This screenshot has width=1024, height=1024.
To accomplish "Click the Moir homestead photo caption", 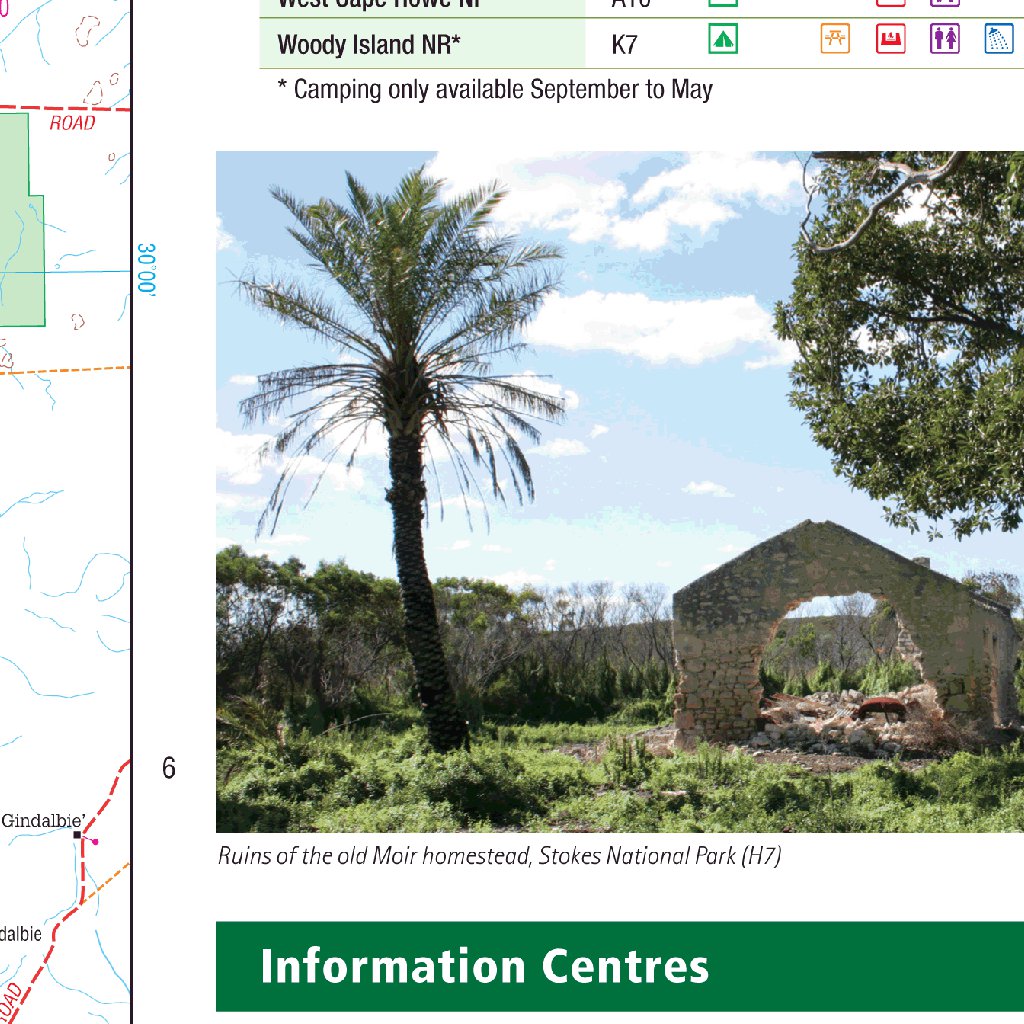I will [500, 856].
